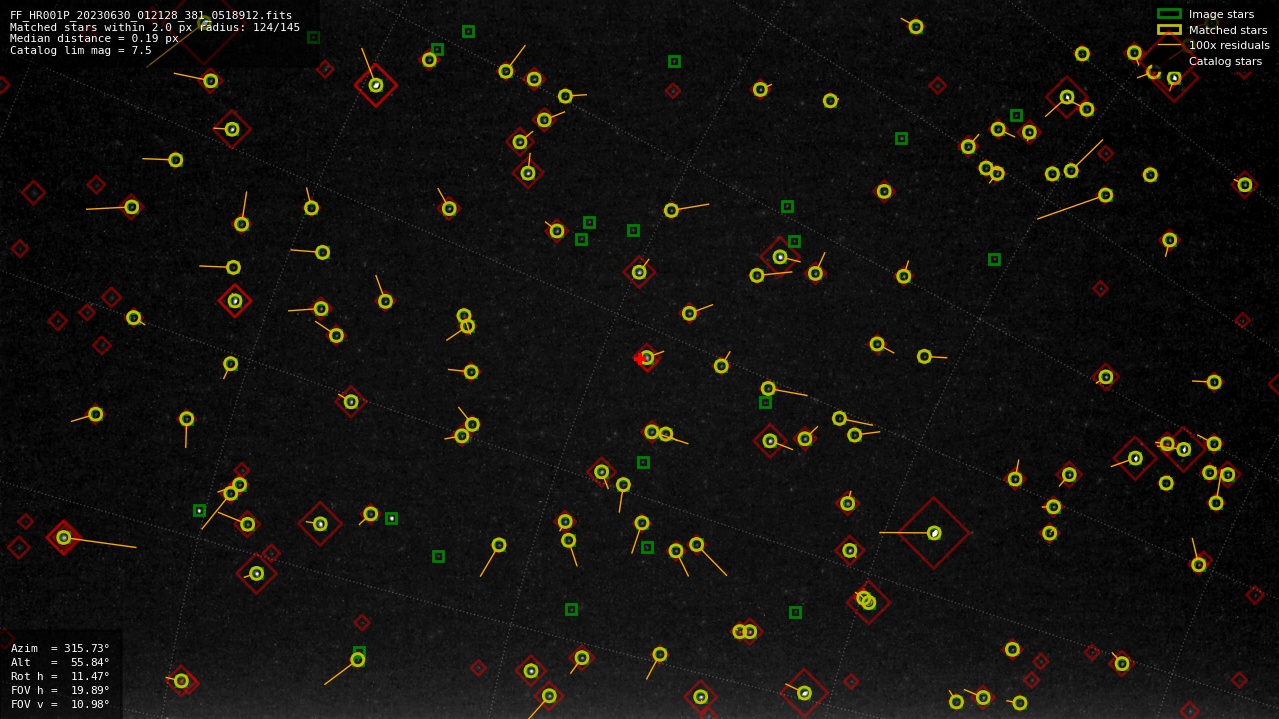Click the 'Matched stars' legend label
The image size is (1279, 719).
[x=1228, y=30]
